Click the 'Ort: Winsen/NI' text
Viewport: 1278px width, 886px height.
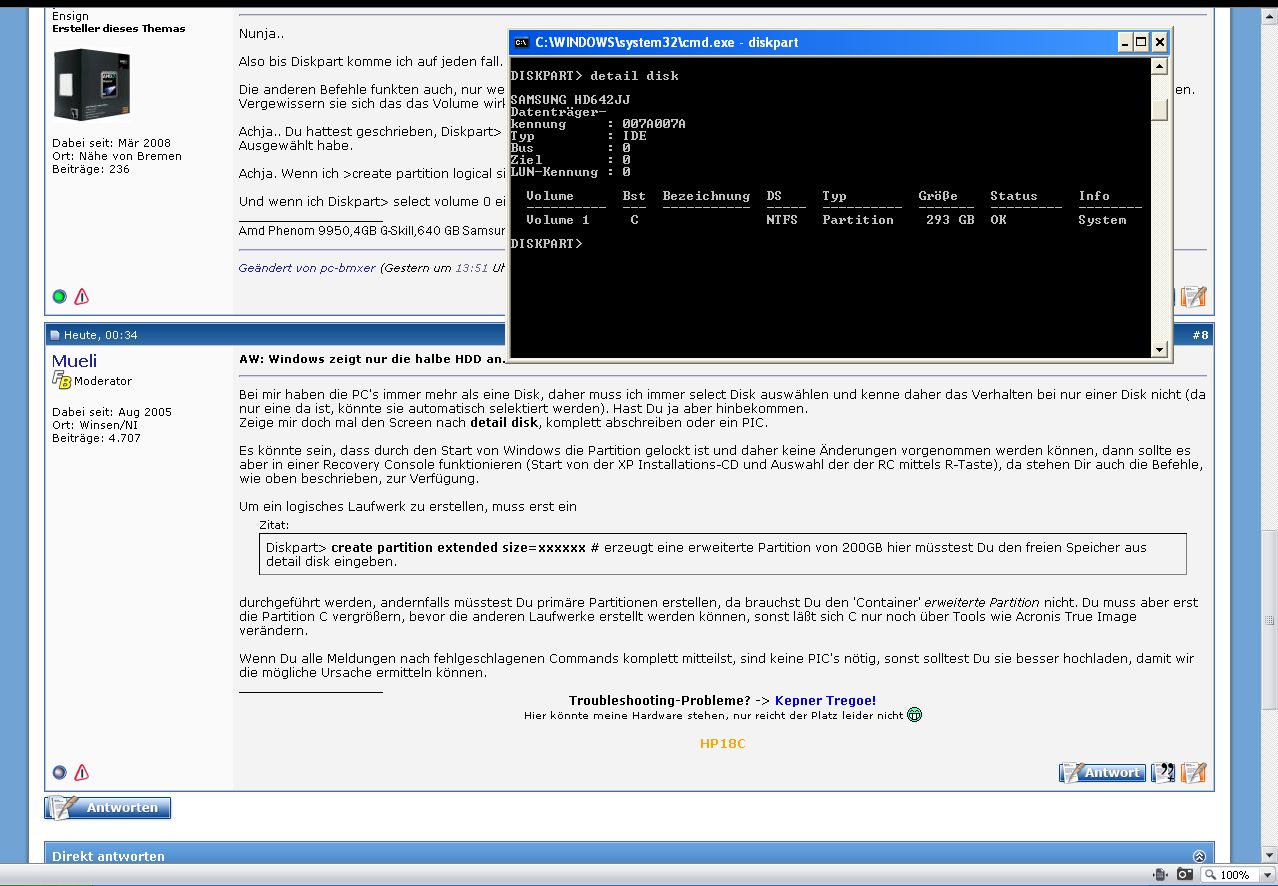[95, 425]
